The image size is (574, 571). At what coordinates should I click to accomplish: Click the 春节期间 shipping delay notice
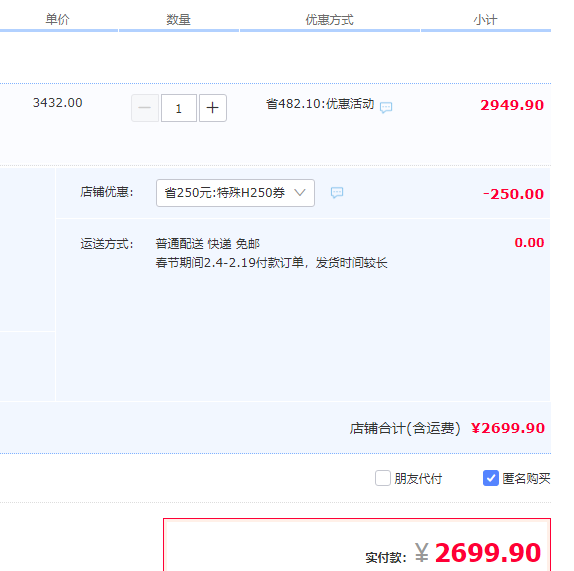(271, 262)
